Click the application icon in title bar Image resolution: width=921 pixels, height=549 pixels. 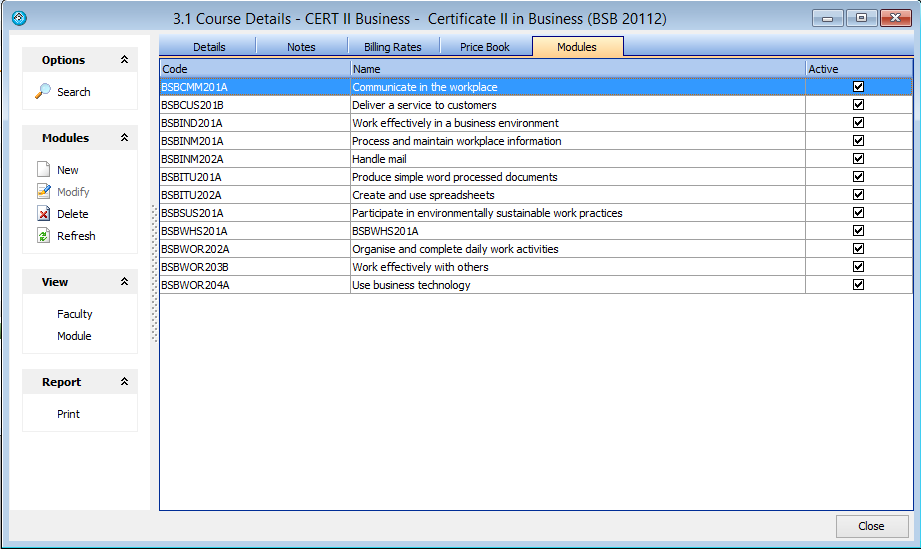(x=18, y=18)
